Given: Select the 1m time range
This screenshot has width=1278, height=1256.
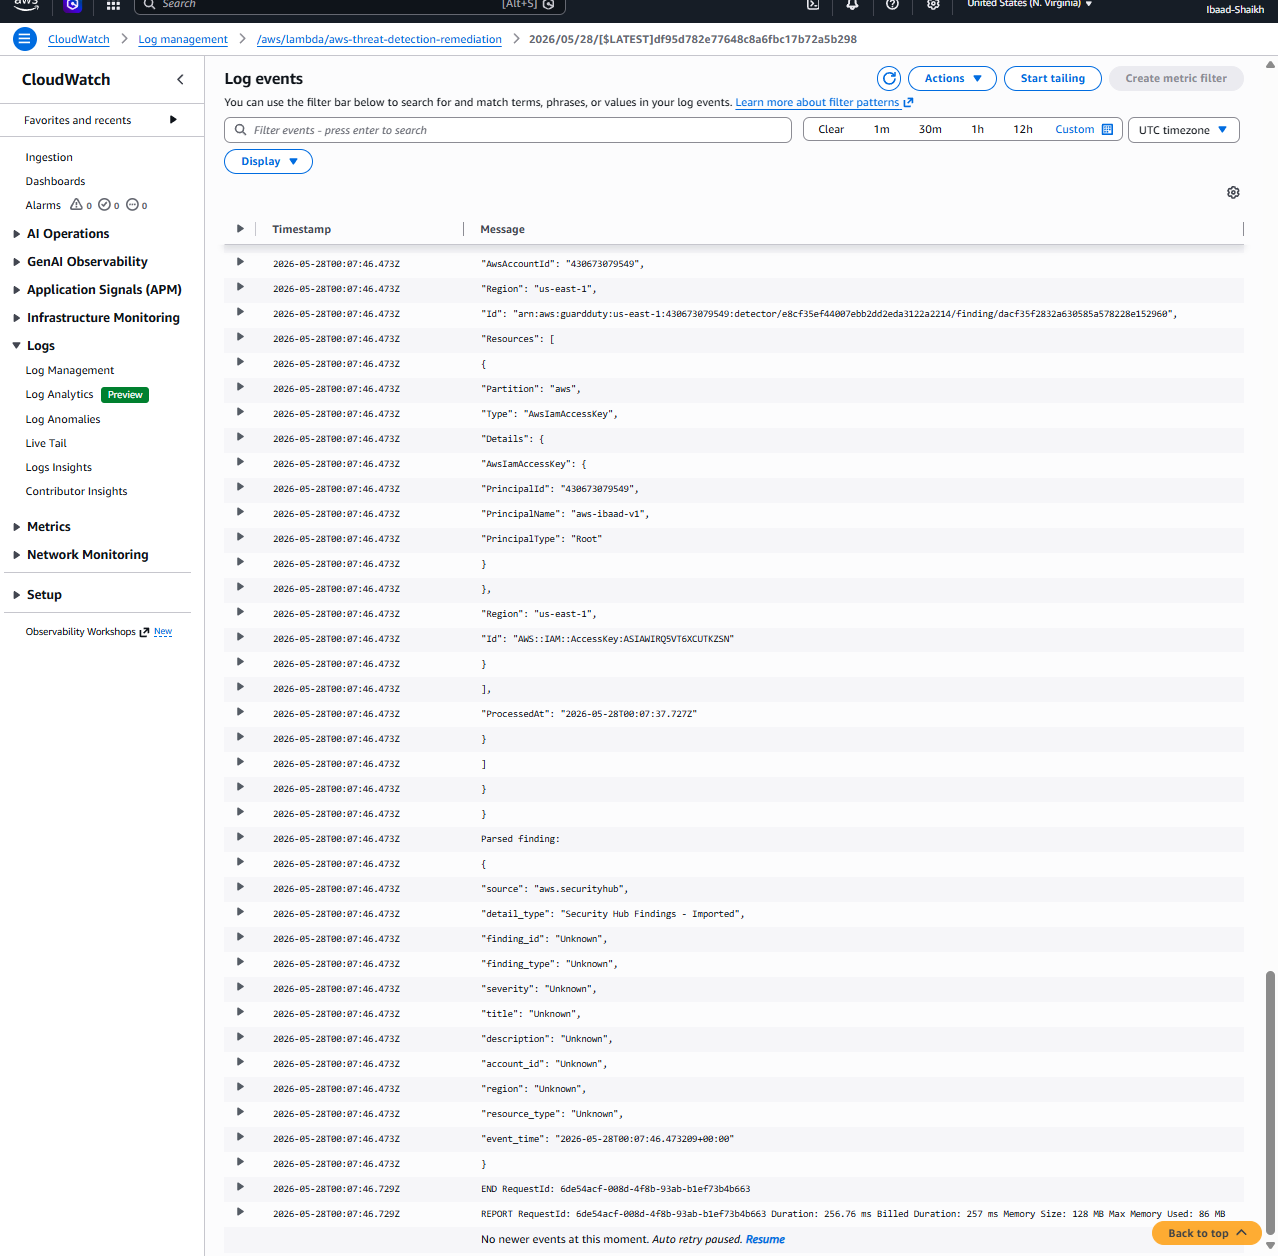Looking at the screenshot, I should pos(881,129).
